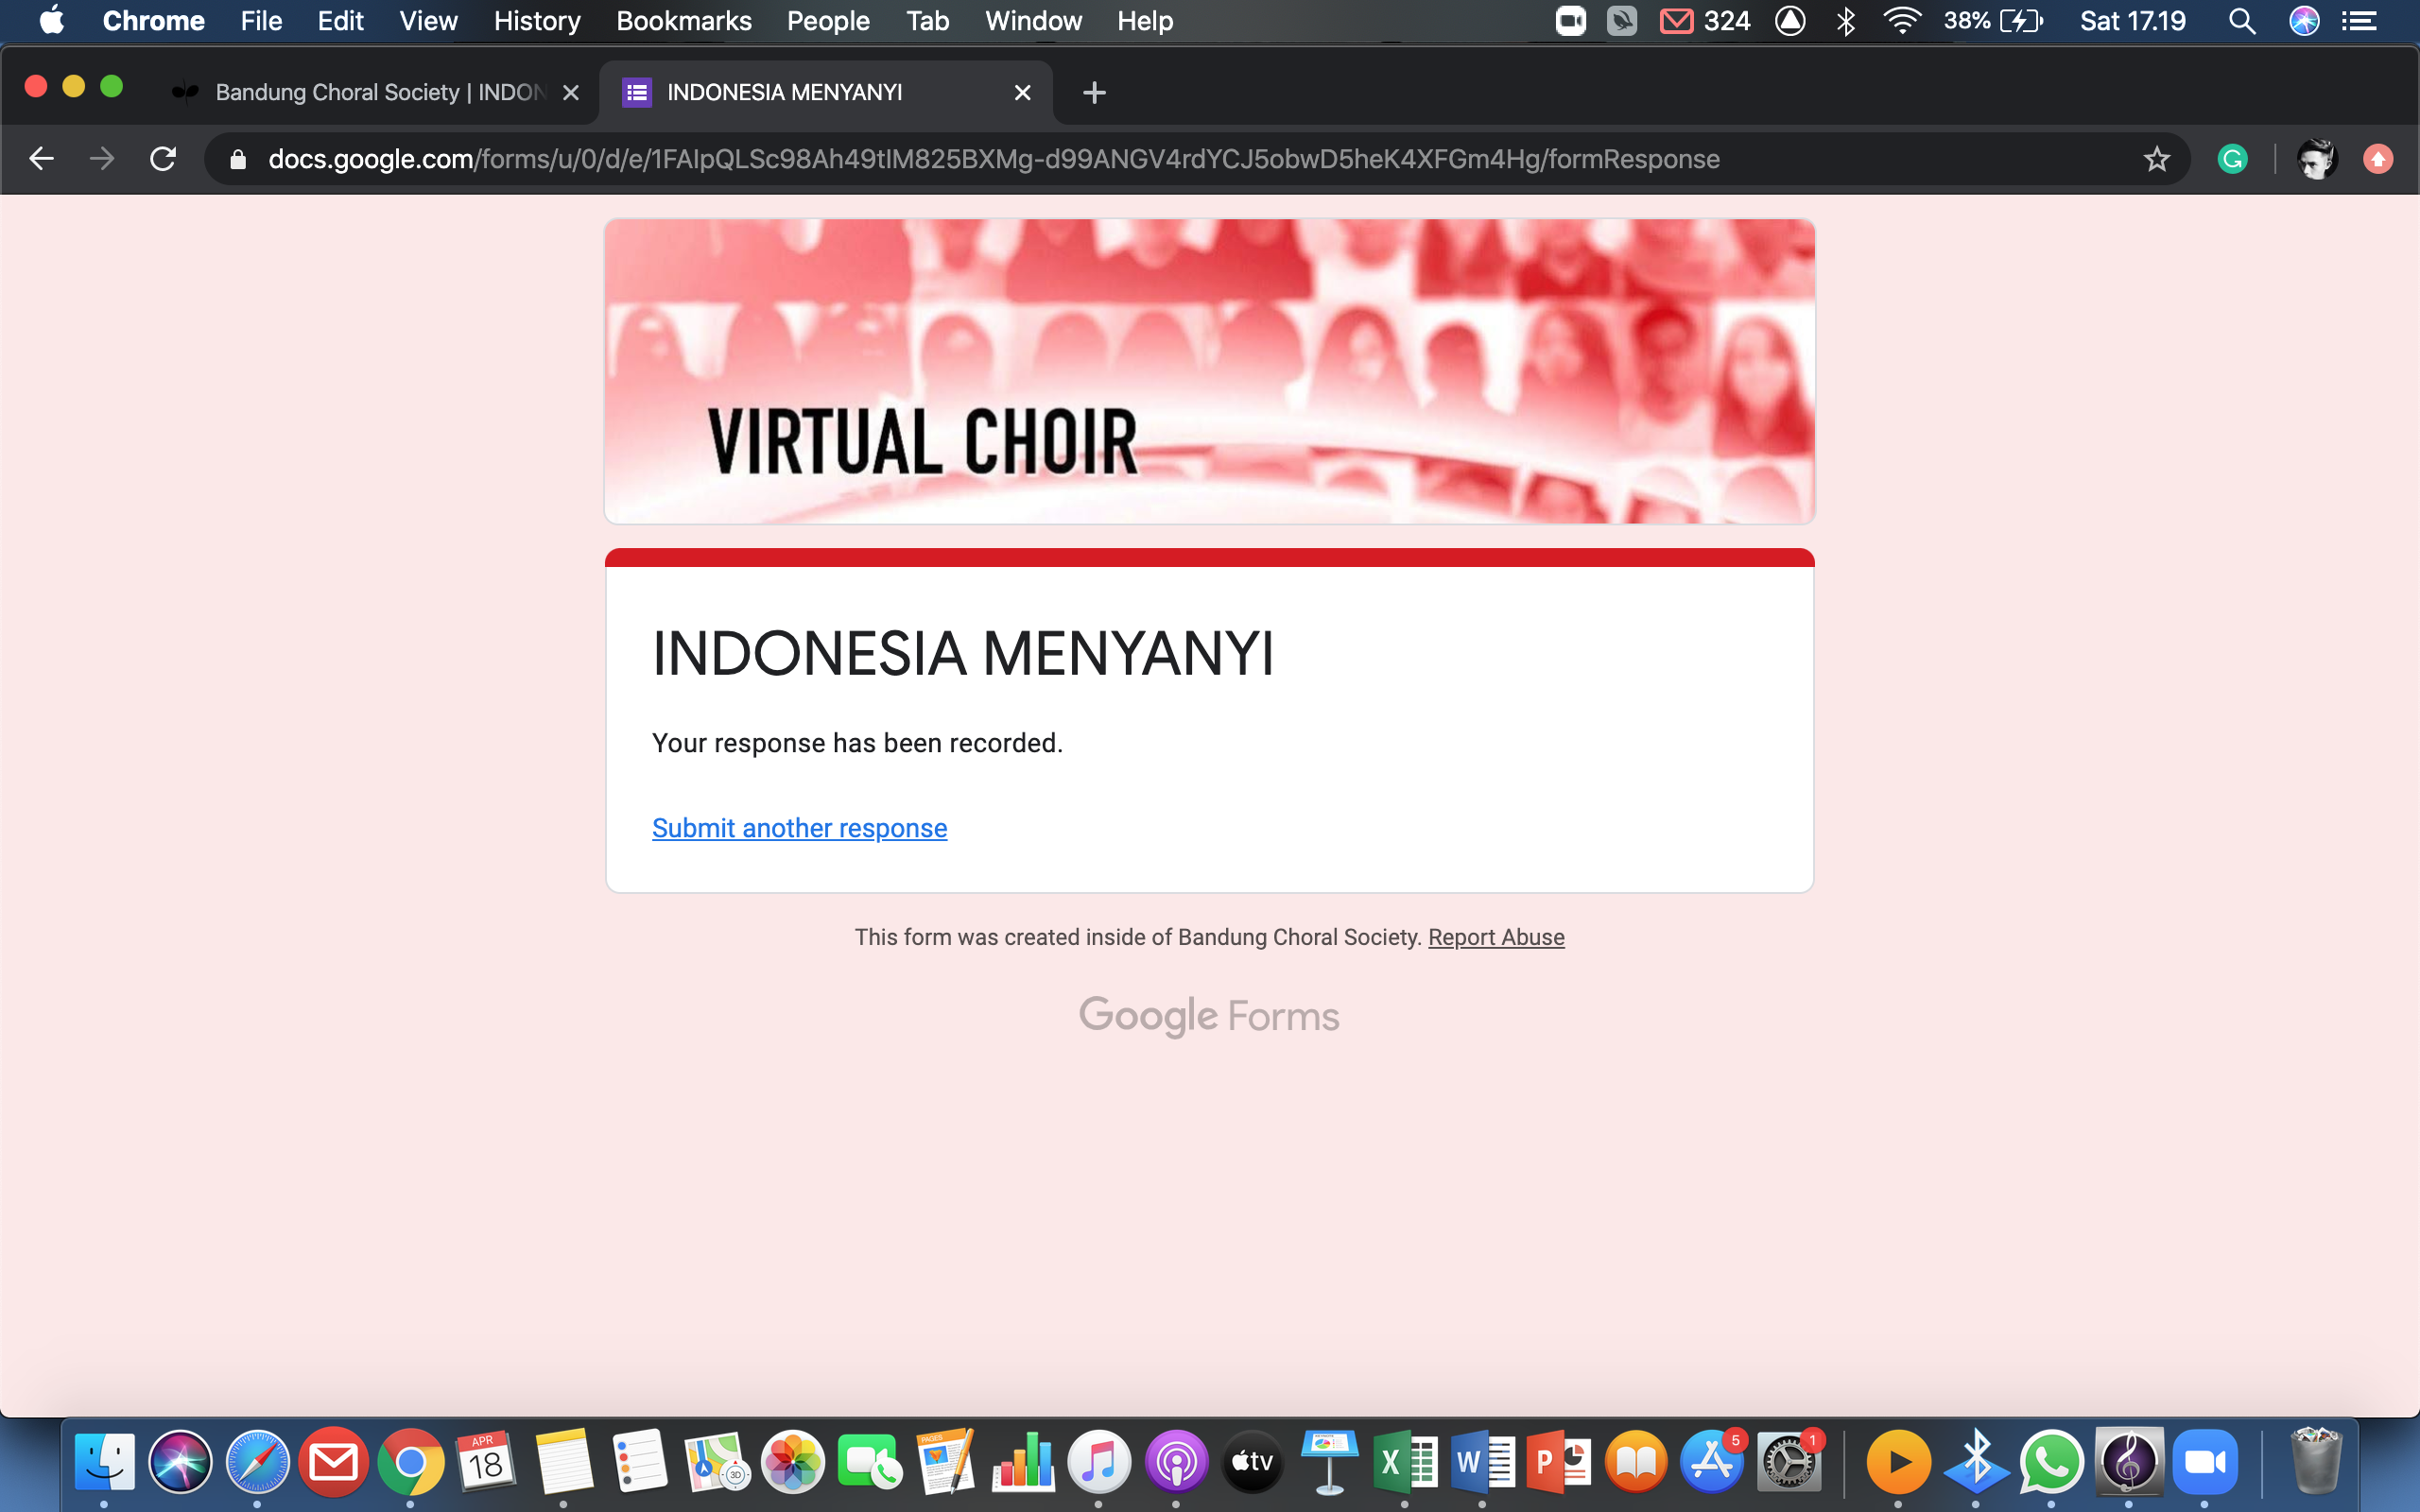Click the browser reload page icon
This screenshot has height=1512, width=2420.
click(163, 159)
